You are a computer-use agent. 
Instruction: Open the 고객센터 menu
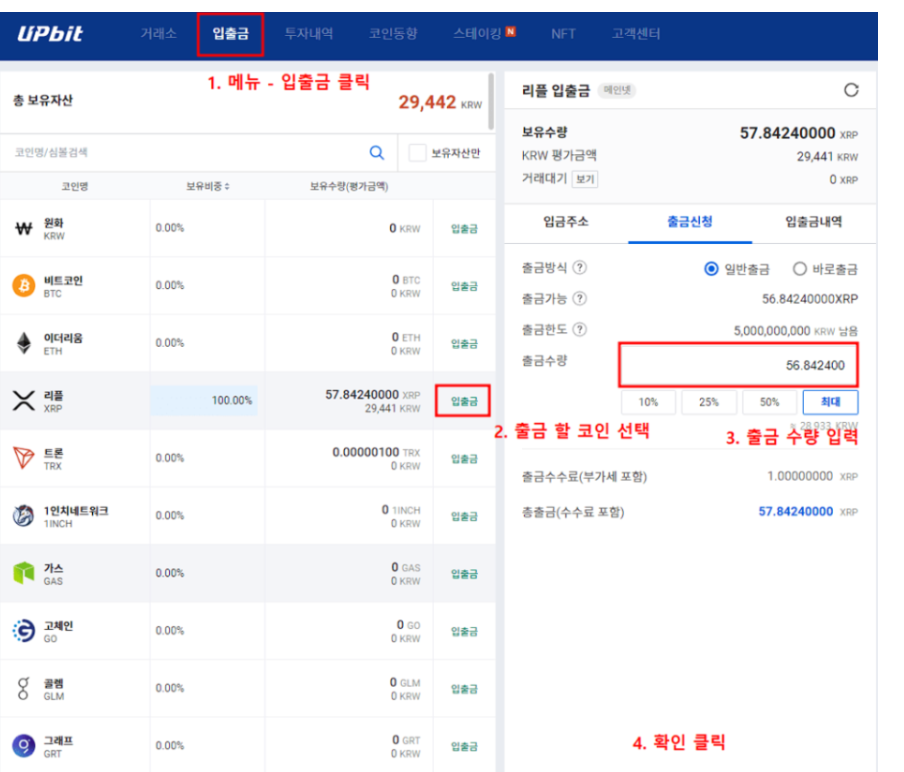(636, 33)
